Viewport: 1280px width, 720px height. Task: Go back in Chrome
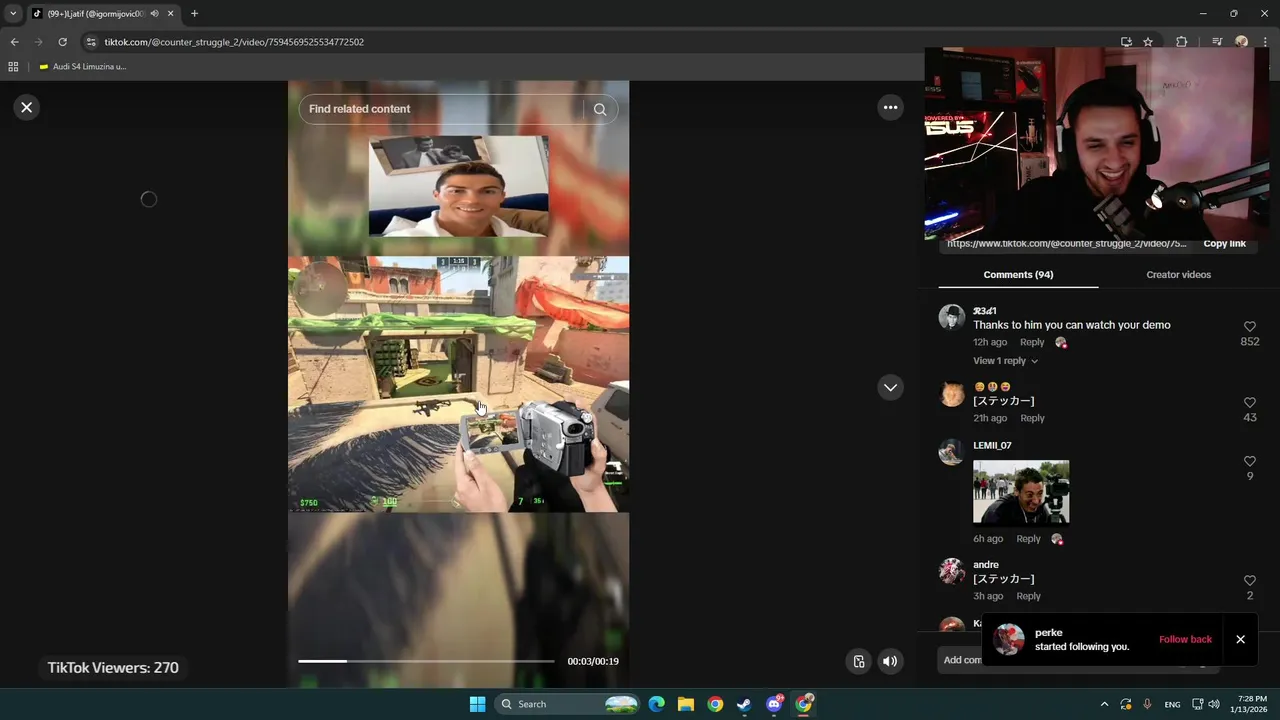[x=14, y=42]
